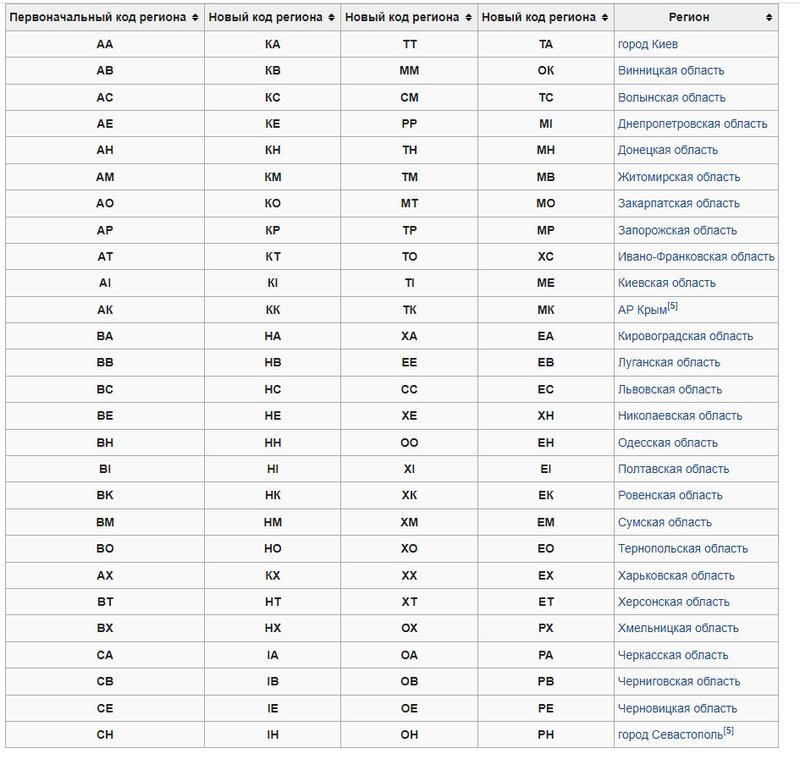
Task: Open Ивано-Франковская область link
Action: (696, 257)
